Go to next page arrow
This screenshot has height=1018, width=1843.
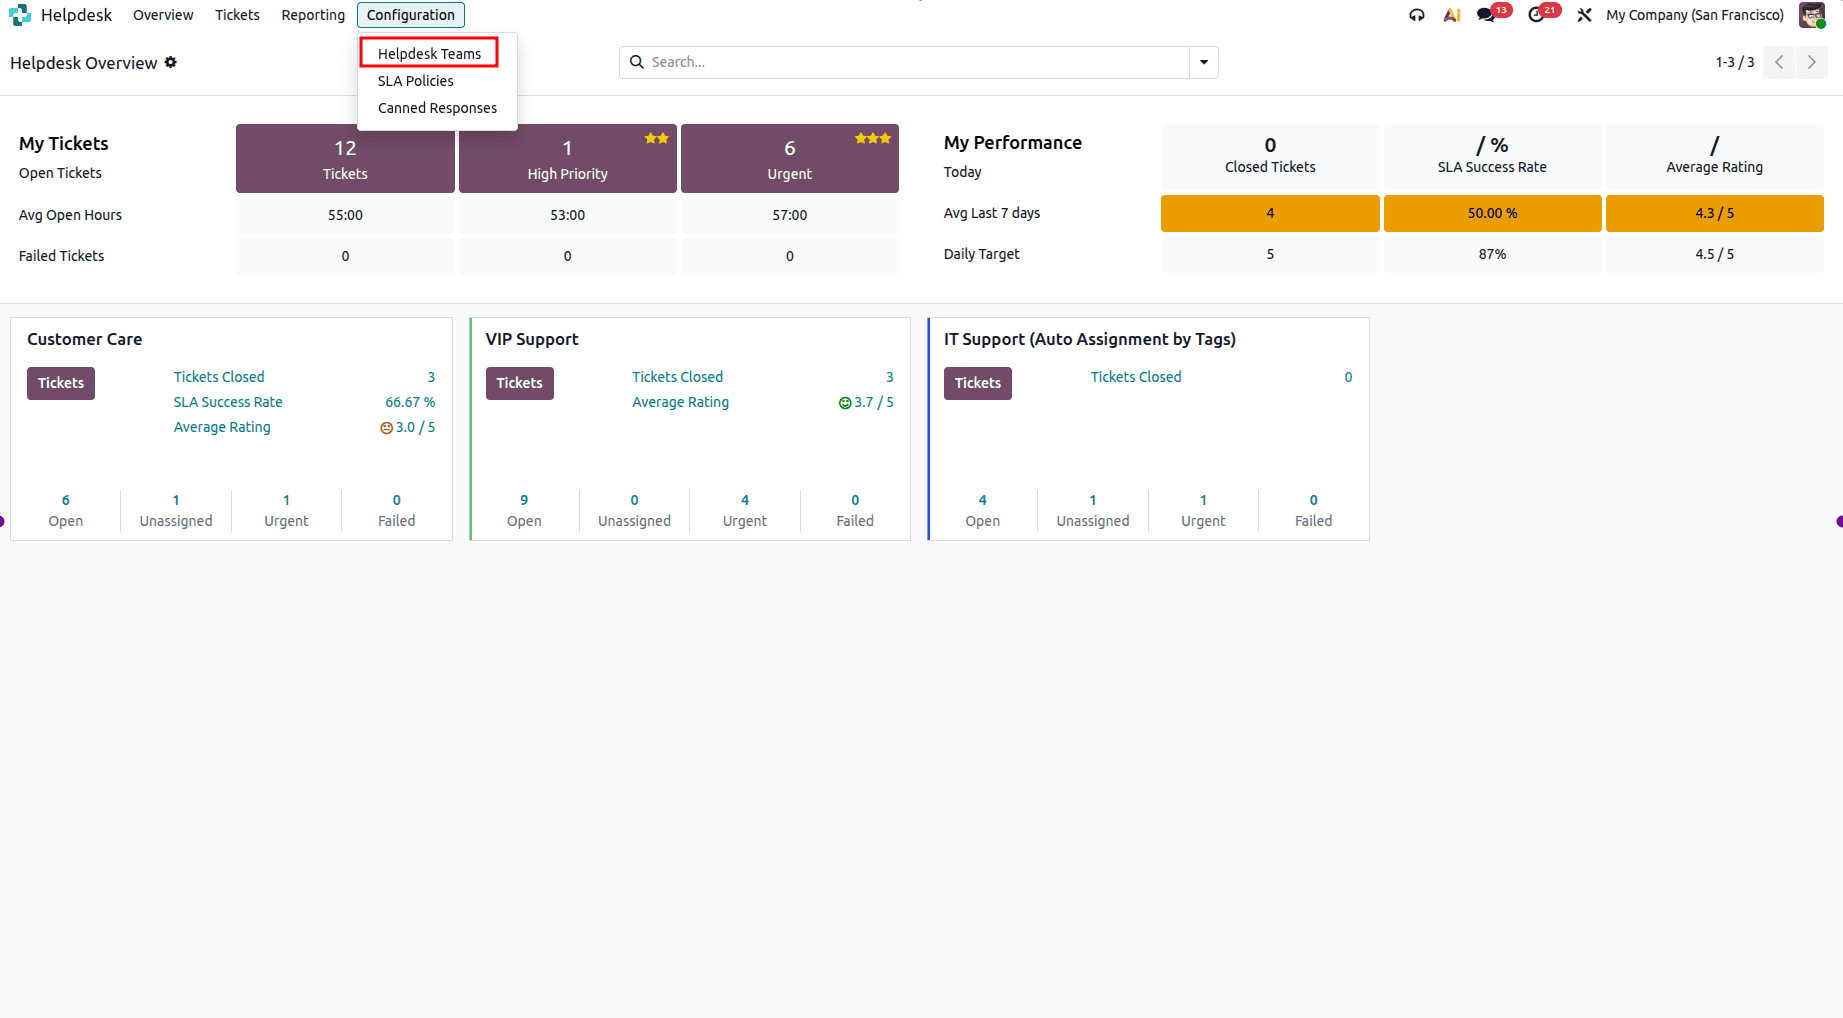pyautogui.click(x=1811, y=62)
